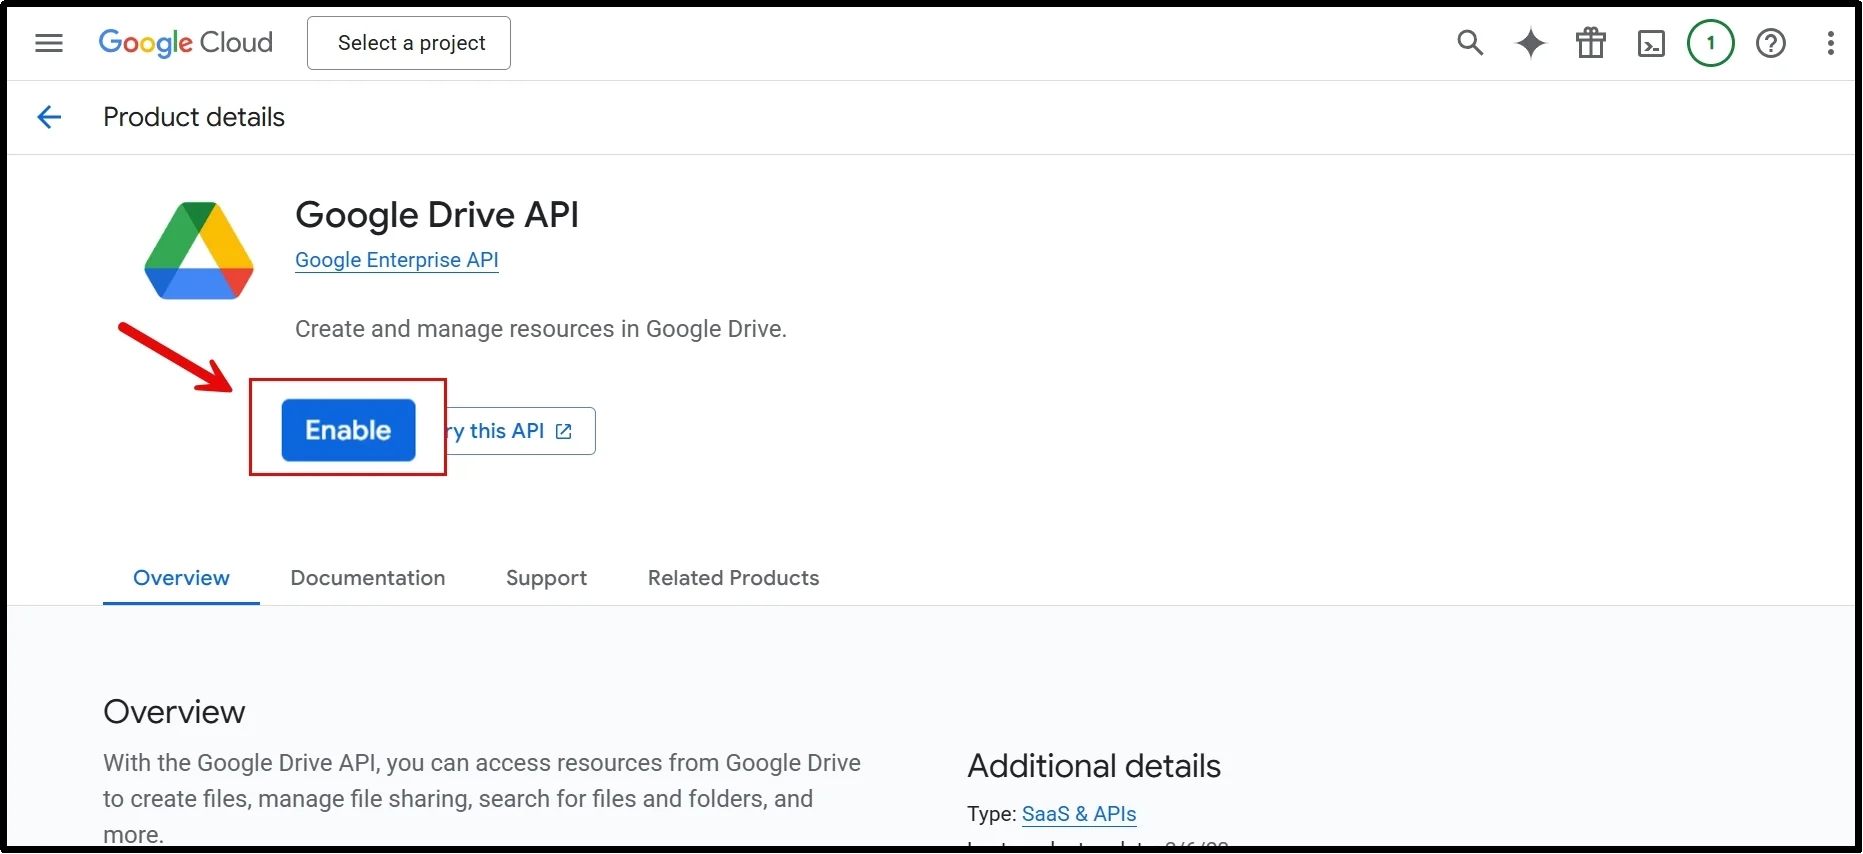The width and height of the screenshot is (1863, 854).
Task: Click the gift box free trial icon
Action: (1591, 43)
